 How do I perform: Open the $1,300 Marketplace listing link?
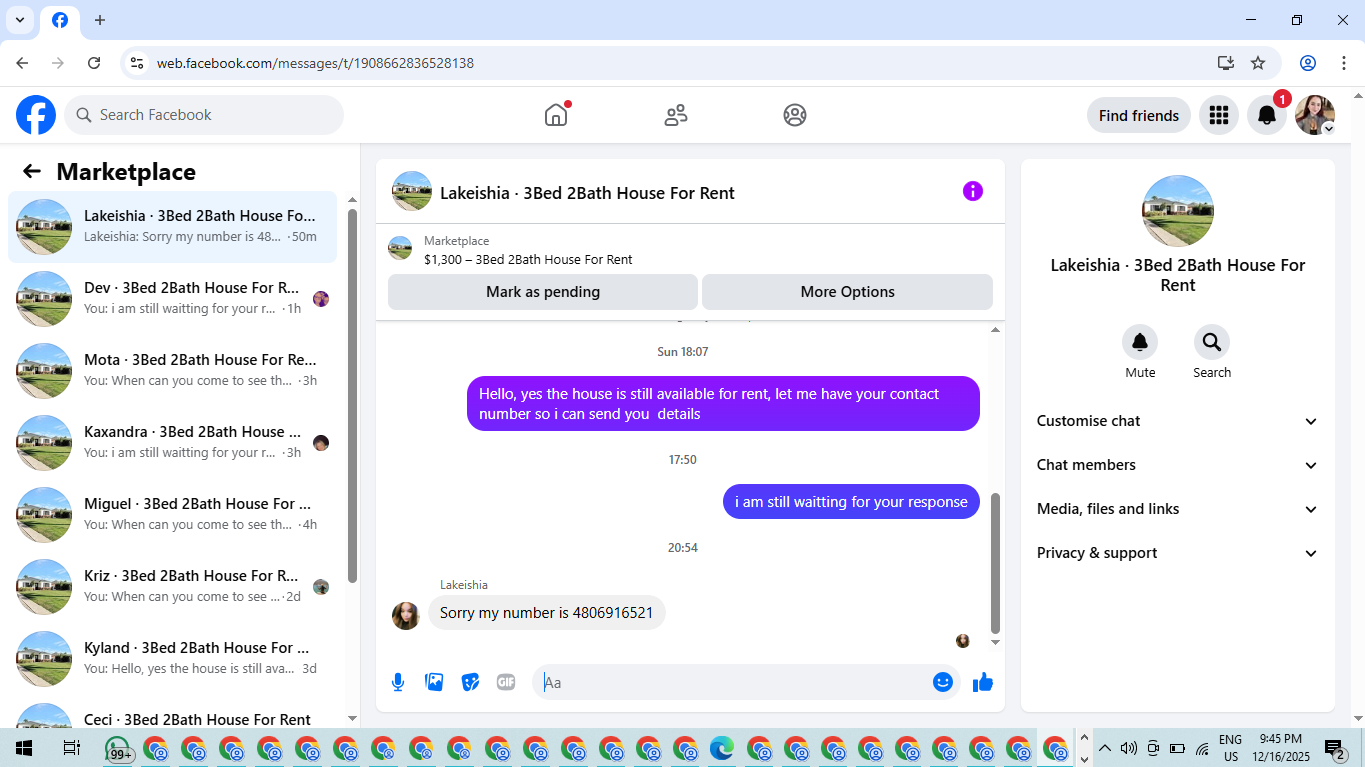coord(528,259)
